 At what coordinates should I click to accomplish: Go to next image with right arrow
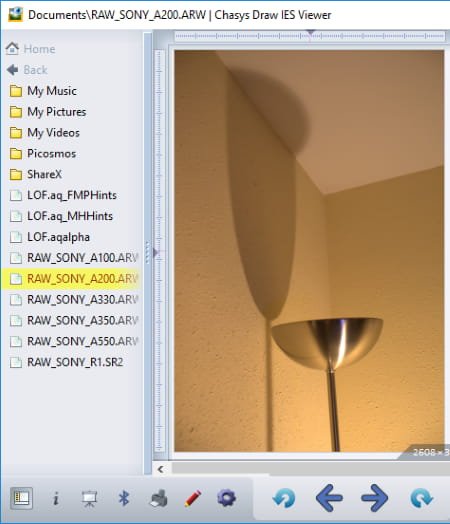(374, 498)
